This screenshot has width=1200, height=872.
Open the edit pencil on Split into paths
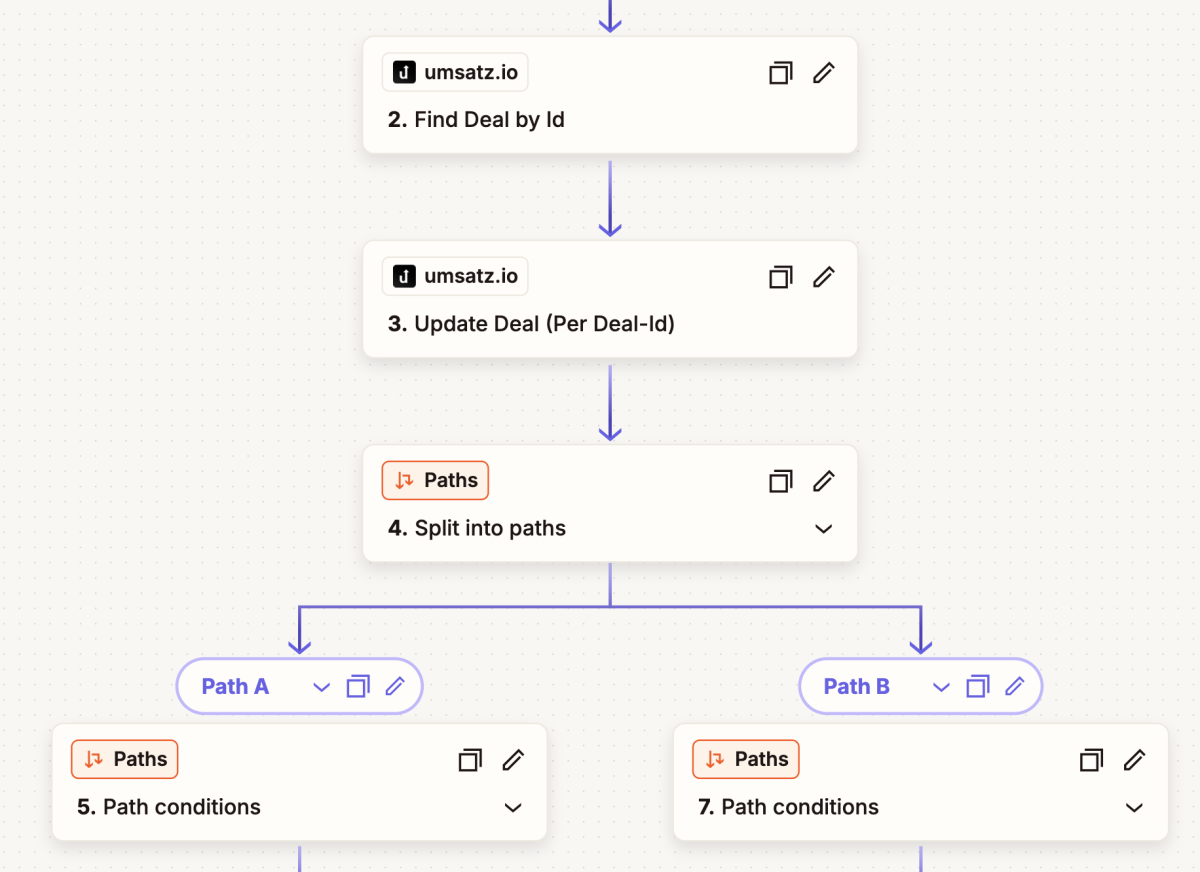click(x=823, y=481)
